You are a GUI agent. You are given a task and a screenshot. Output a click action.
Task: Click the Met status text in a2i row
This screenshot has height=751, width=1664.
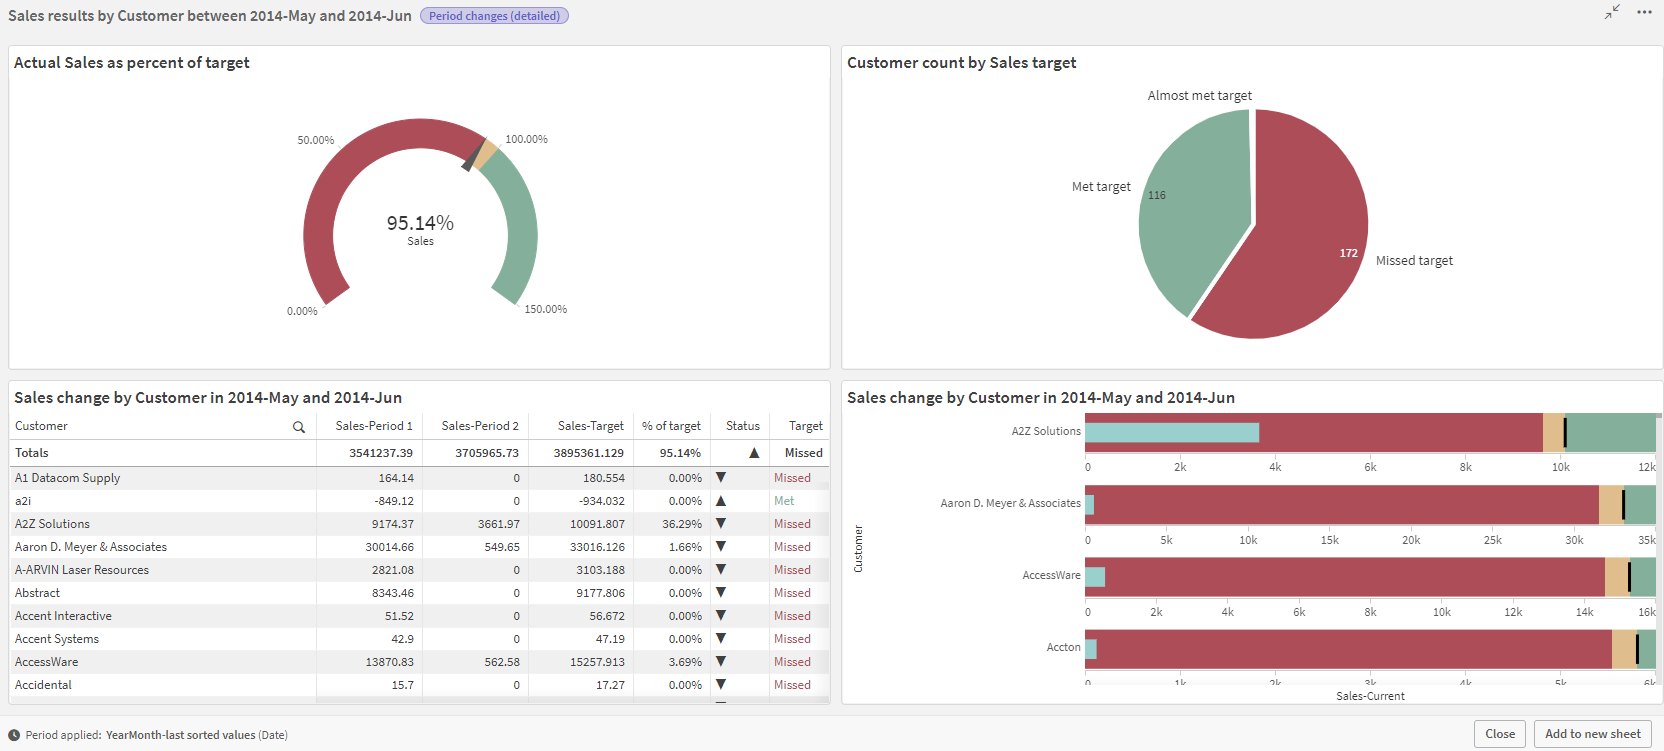pyautogui.click(x=784, y=501)
